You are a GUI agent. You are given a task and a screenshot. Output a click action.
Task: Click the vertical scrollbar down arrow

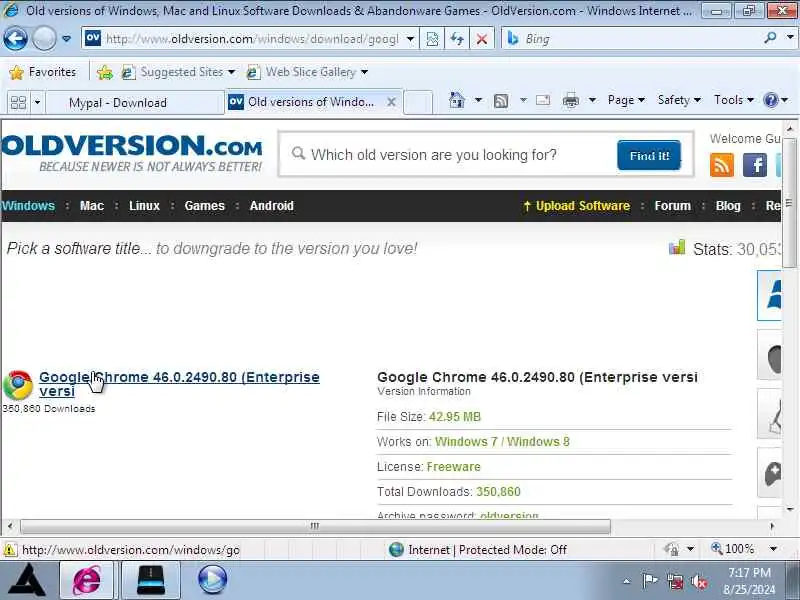pos(790,509)
